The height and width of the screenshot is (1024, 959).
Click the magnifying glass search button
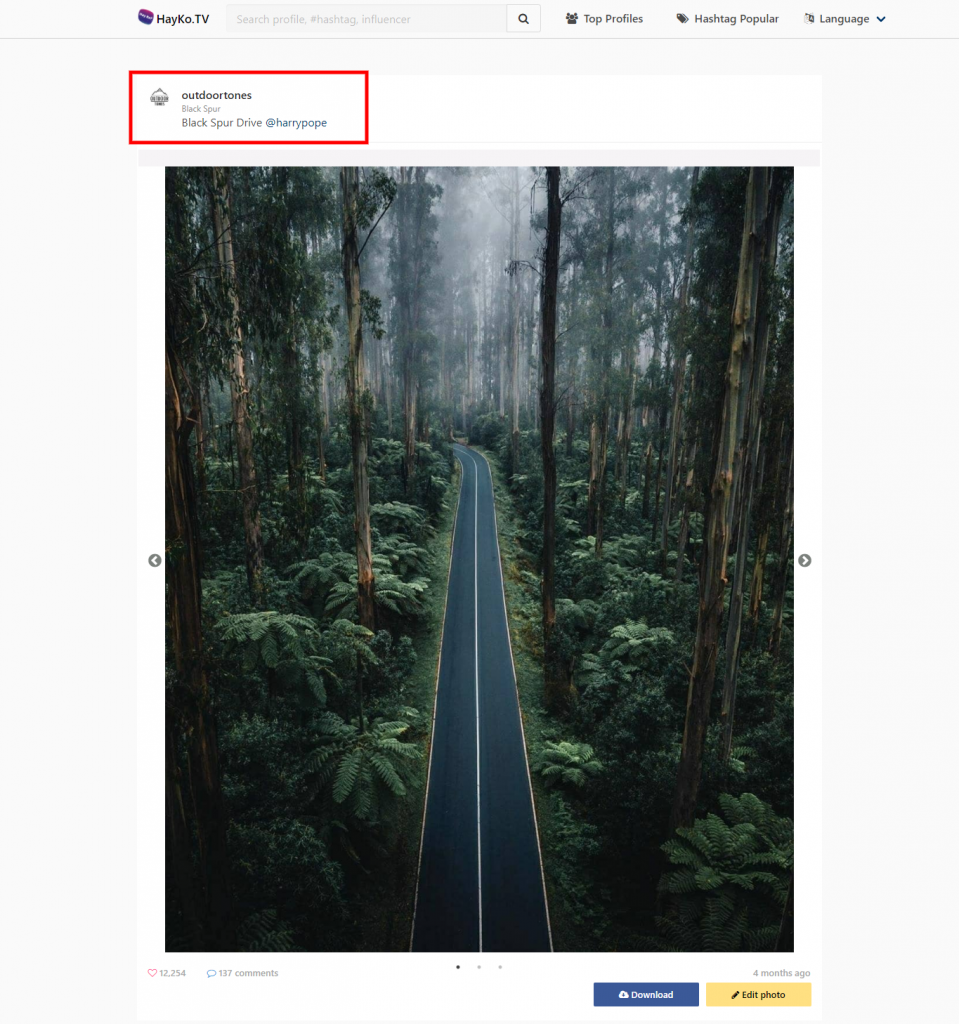point(523,19)
